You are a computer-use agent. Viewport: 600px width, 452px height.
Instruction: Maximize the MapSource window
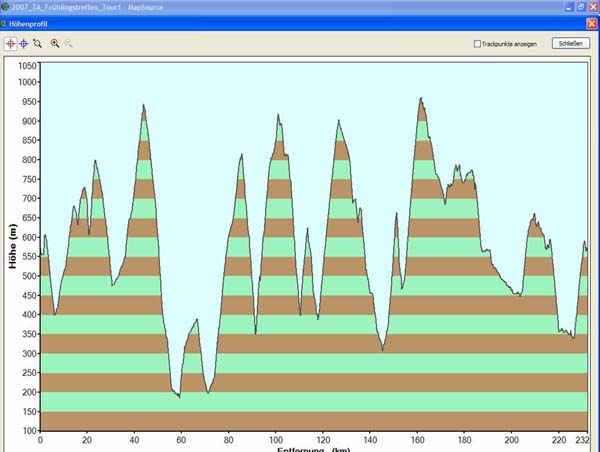[x=579, y=6]
